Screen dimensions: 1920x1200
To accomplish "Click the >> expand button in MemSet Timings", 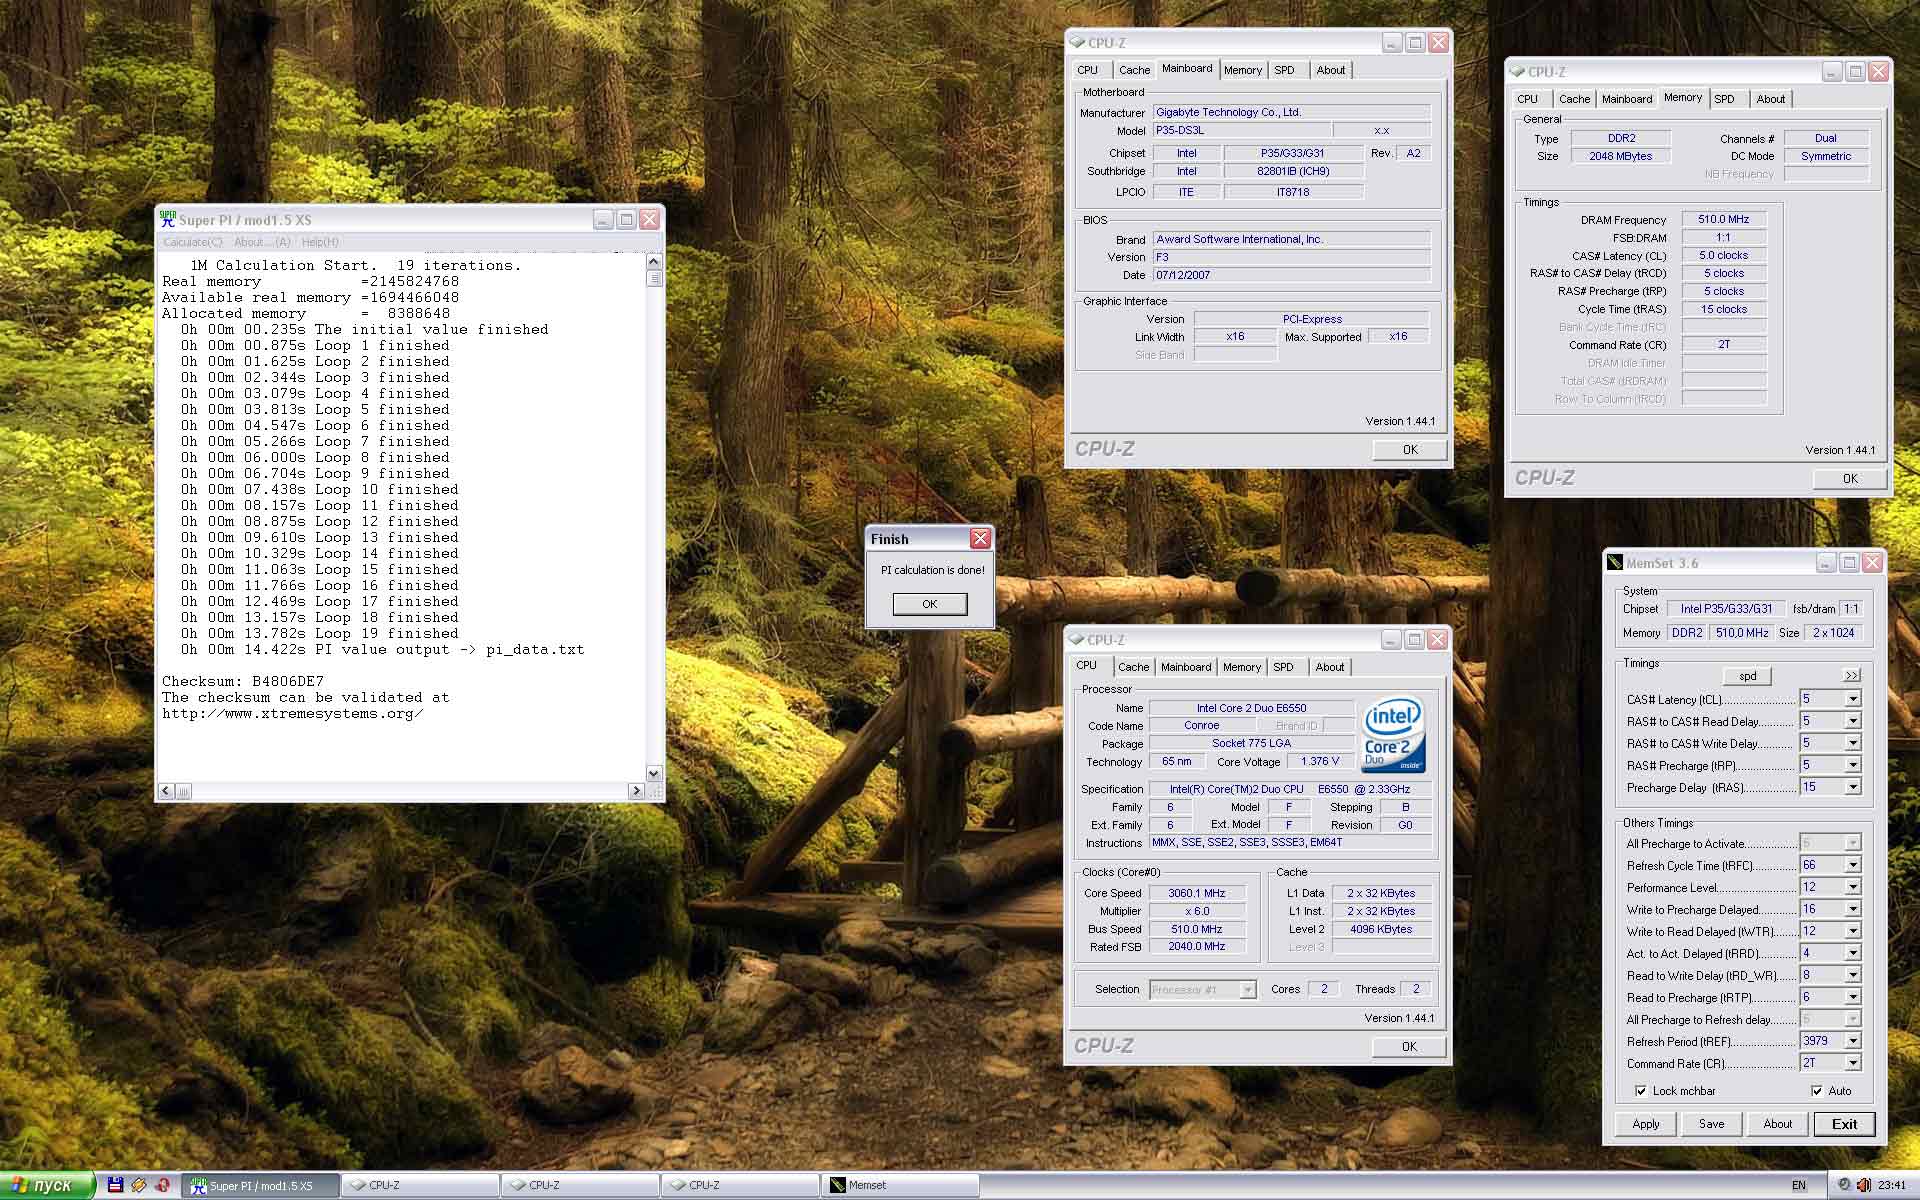I will pyautogui.click(x=1852, y=676).
